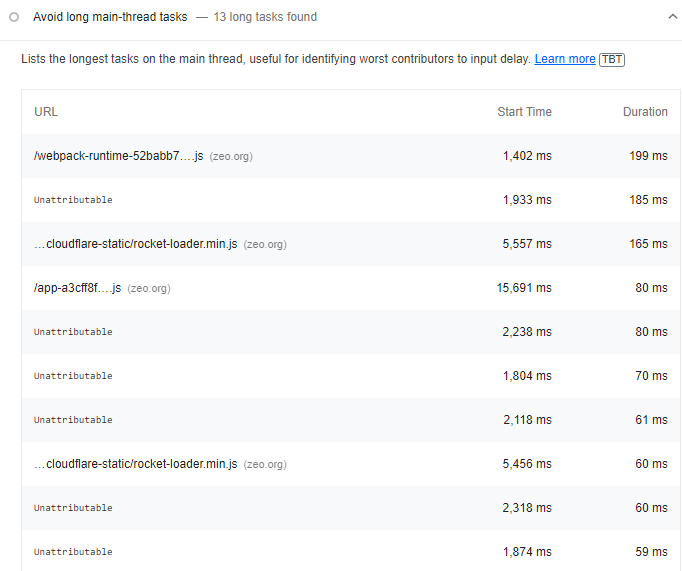Collapse the long main-thread tasks audit

pos(672,17)
